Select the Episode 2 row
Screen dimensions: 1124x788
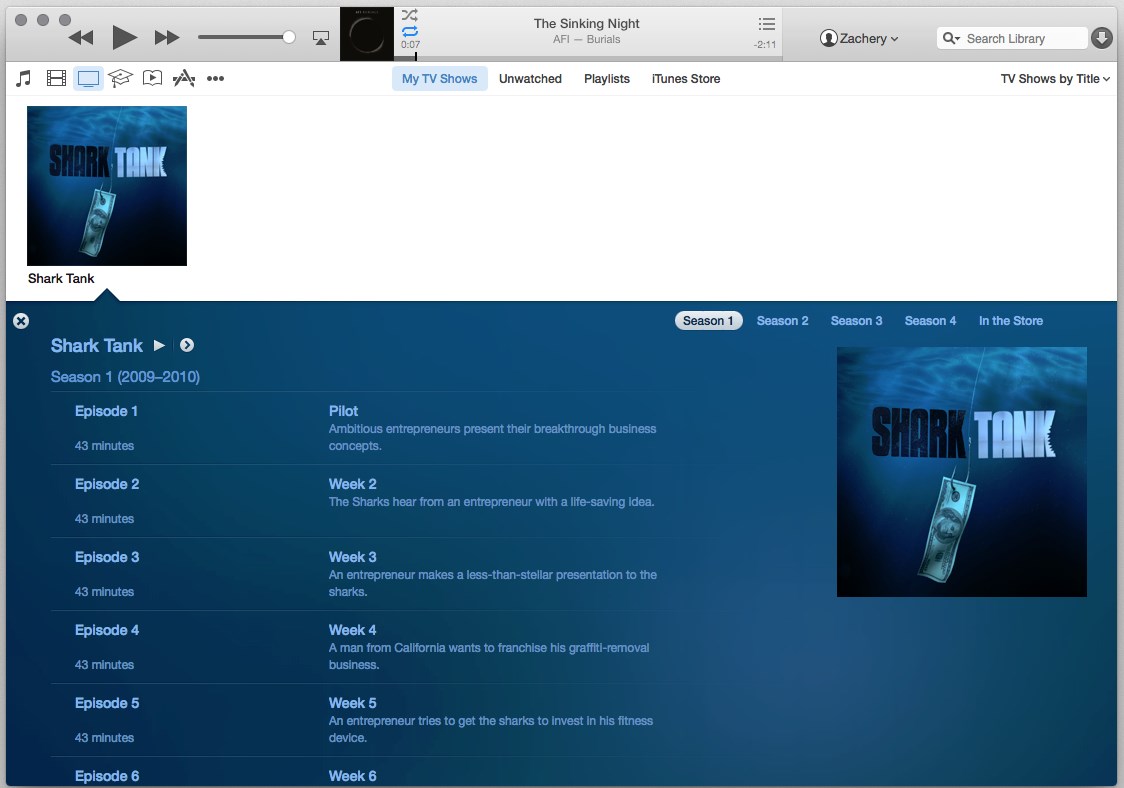366,501
